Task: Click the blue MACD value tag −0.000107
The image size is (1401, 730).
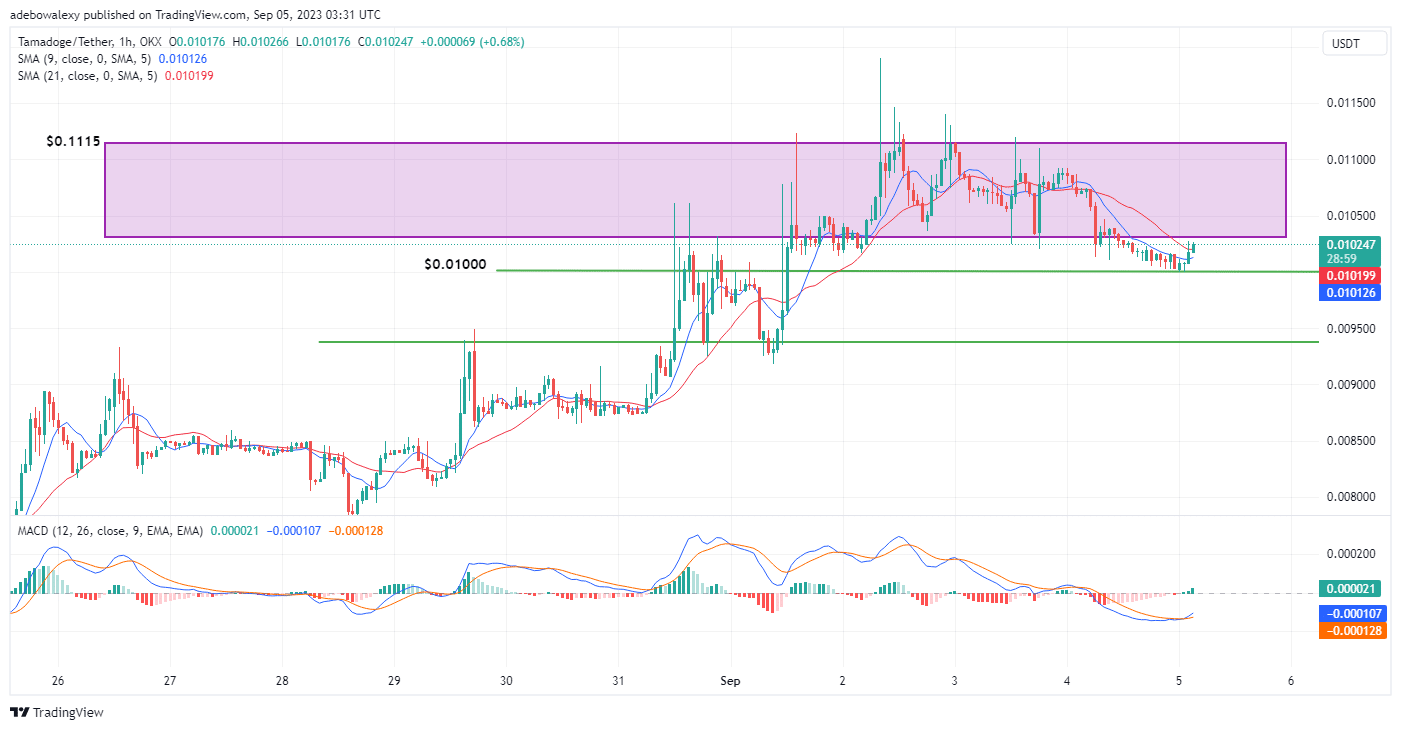Action: (1354, 614)
